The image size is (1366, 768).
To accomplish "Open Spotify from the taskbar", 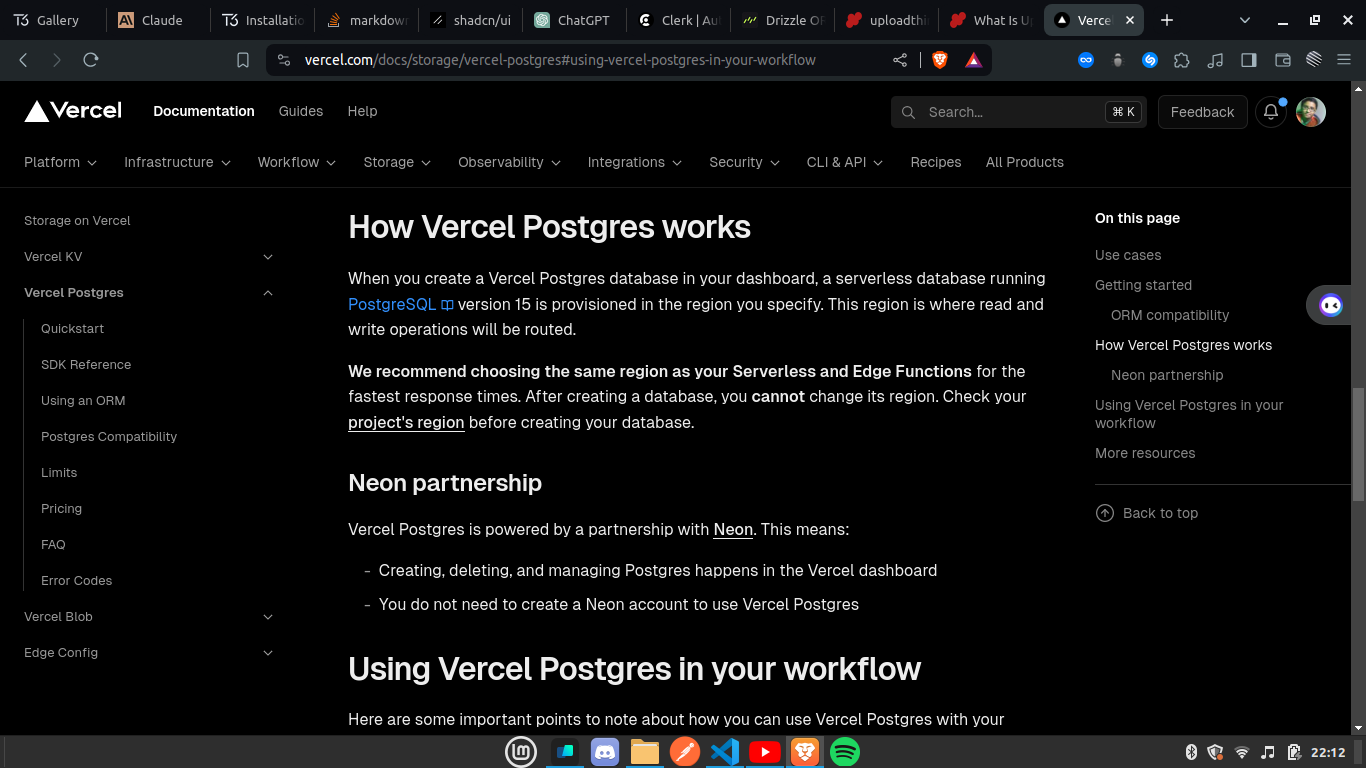I will 845,752.
